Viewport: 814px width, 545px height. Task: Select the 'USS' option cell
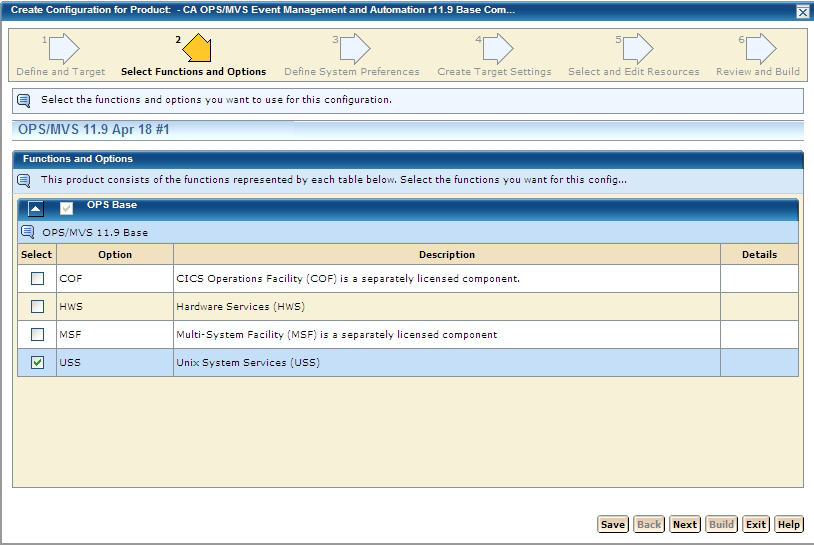pyautogui.click(x=115, y=362)
